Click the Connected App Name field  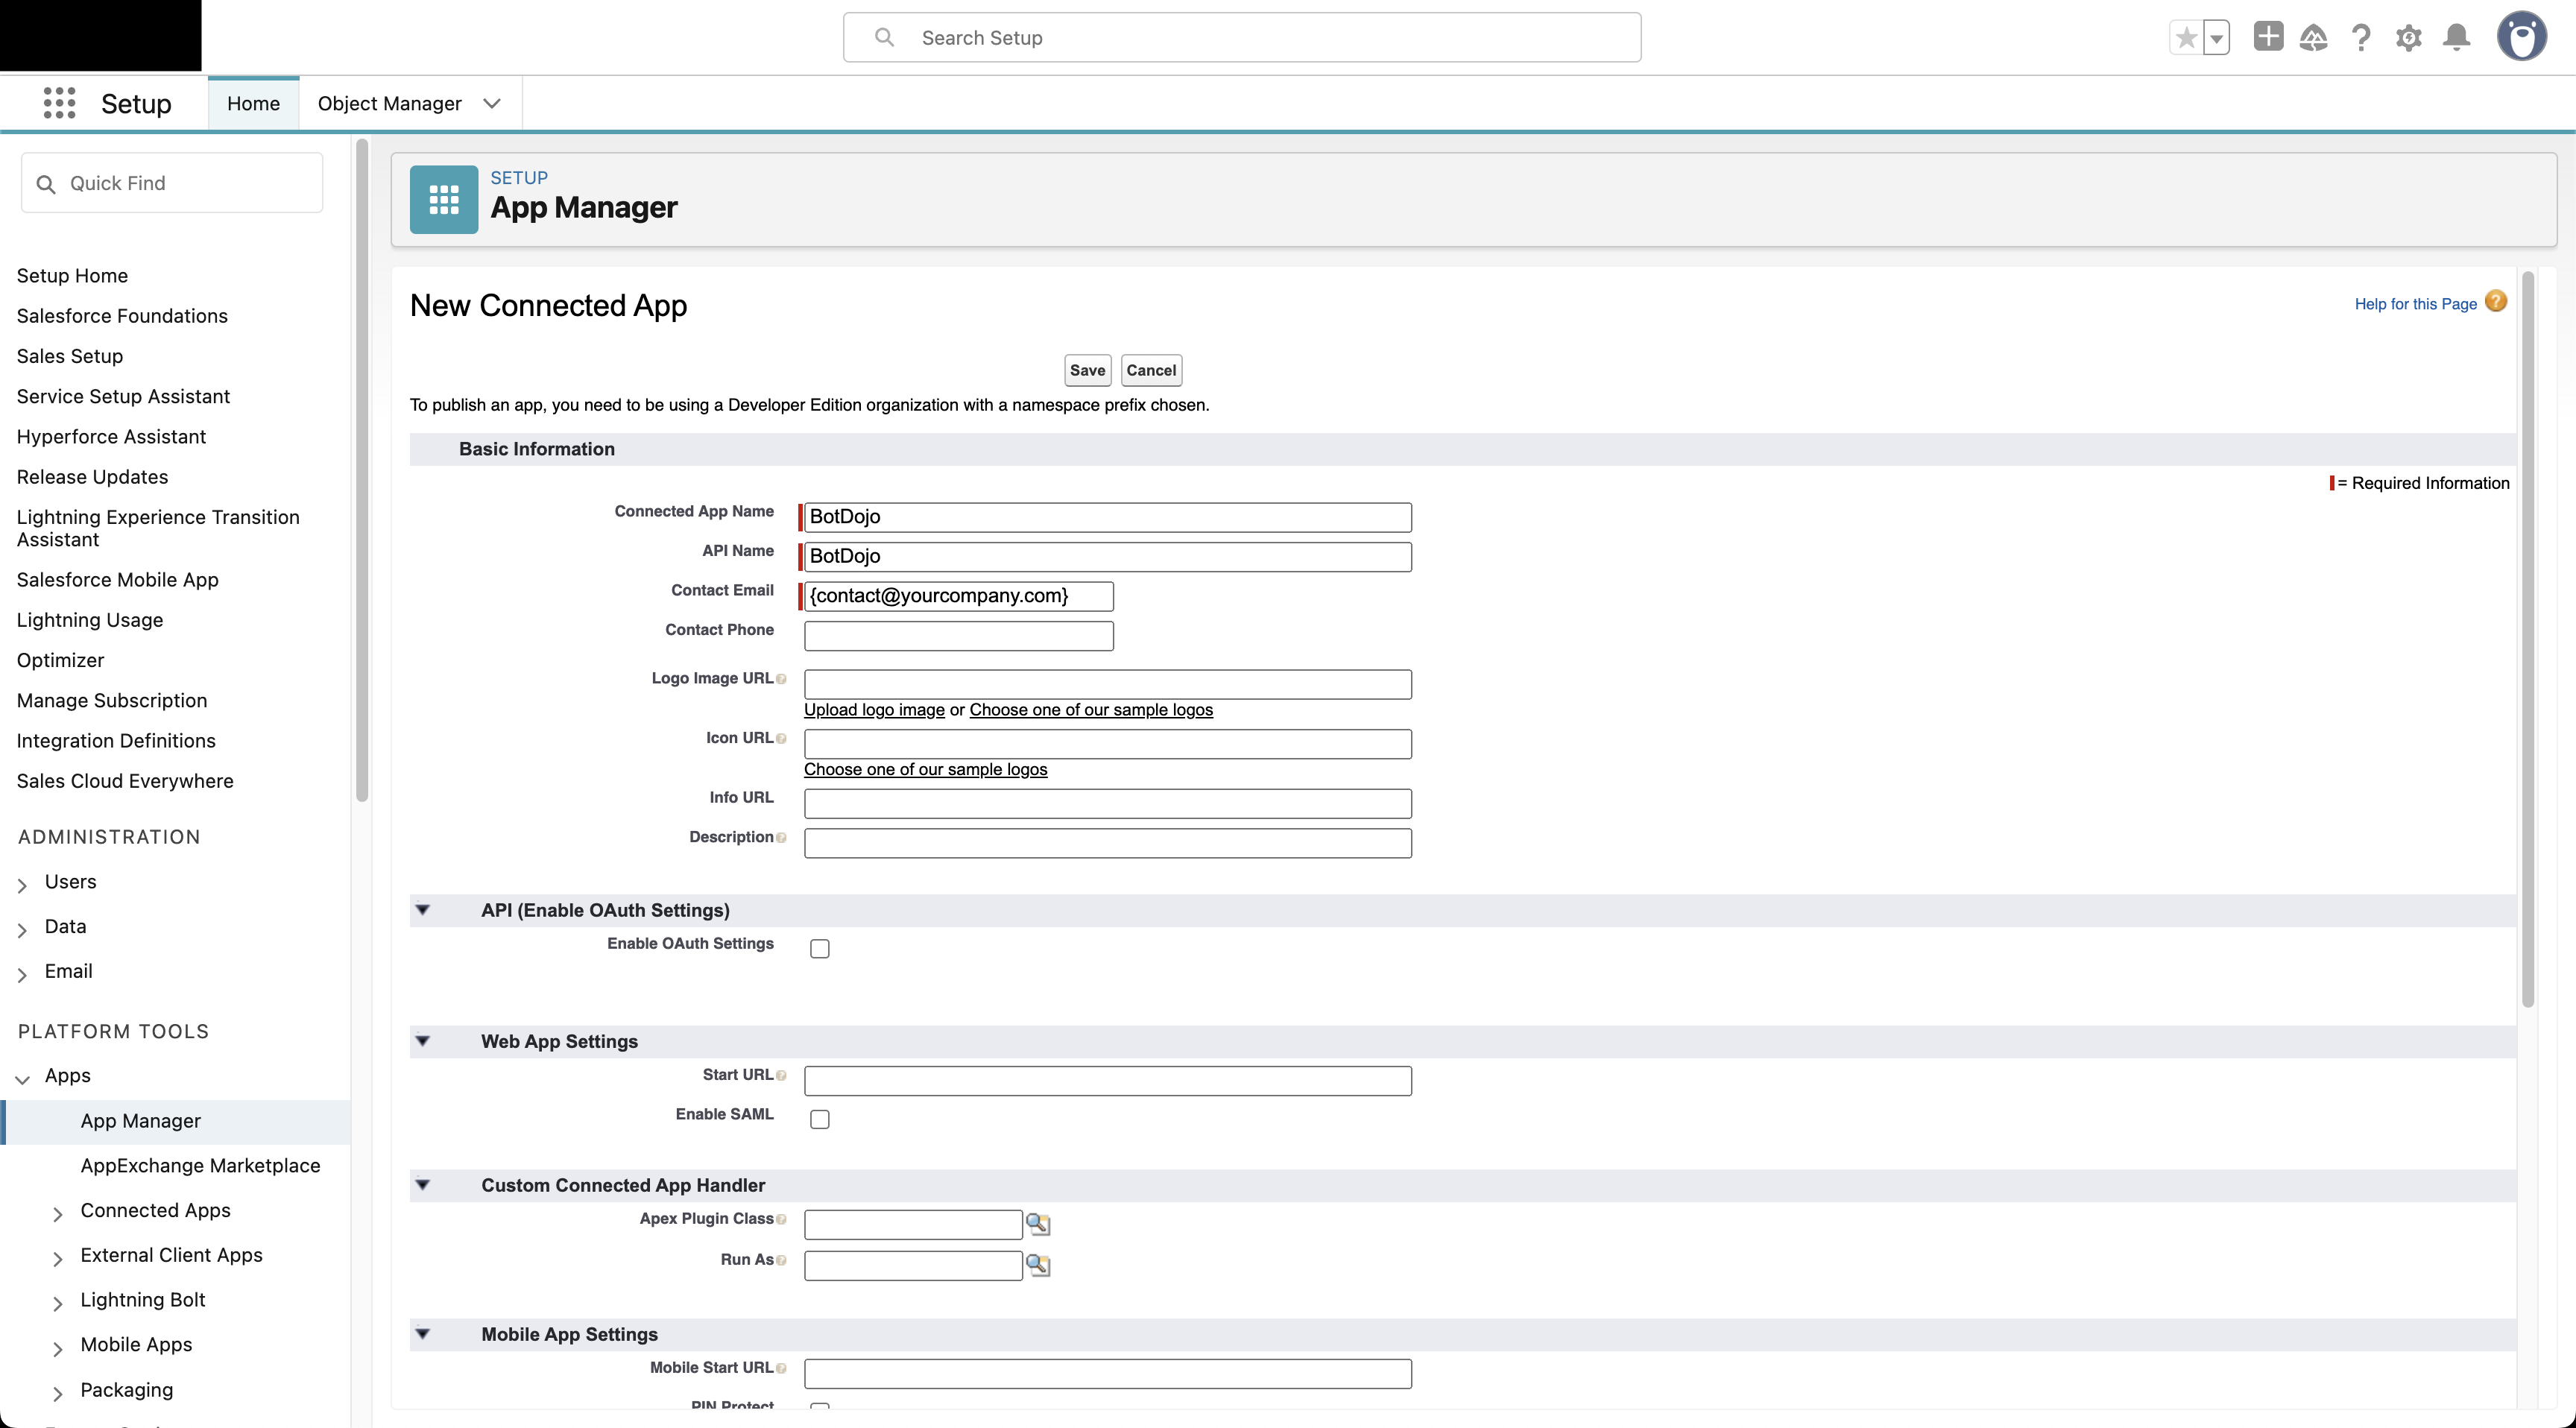1107,517
